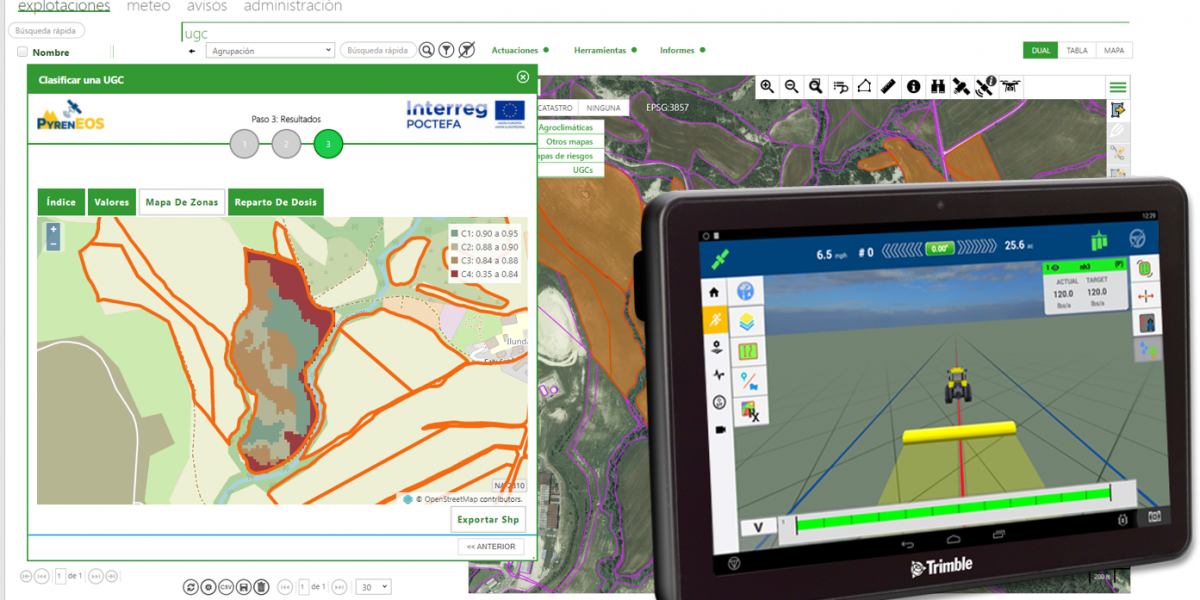Click the trash delete icon in bottom toolbar
Image resolution: width=1200 pixels, height=600 pixels.
coord(260,587)
